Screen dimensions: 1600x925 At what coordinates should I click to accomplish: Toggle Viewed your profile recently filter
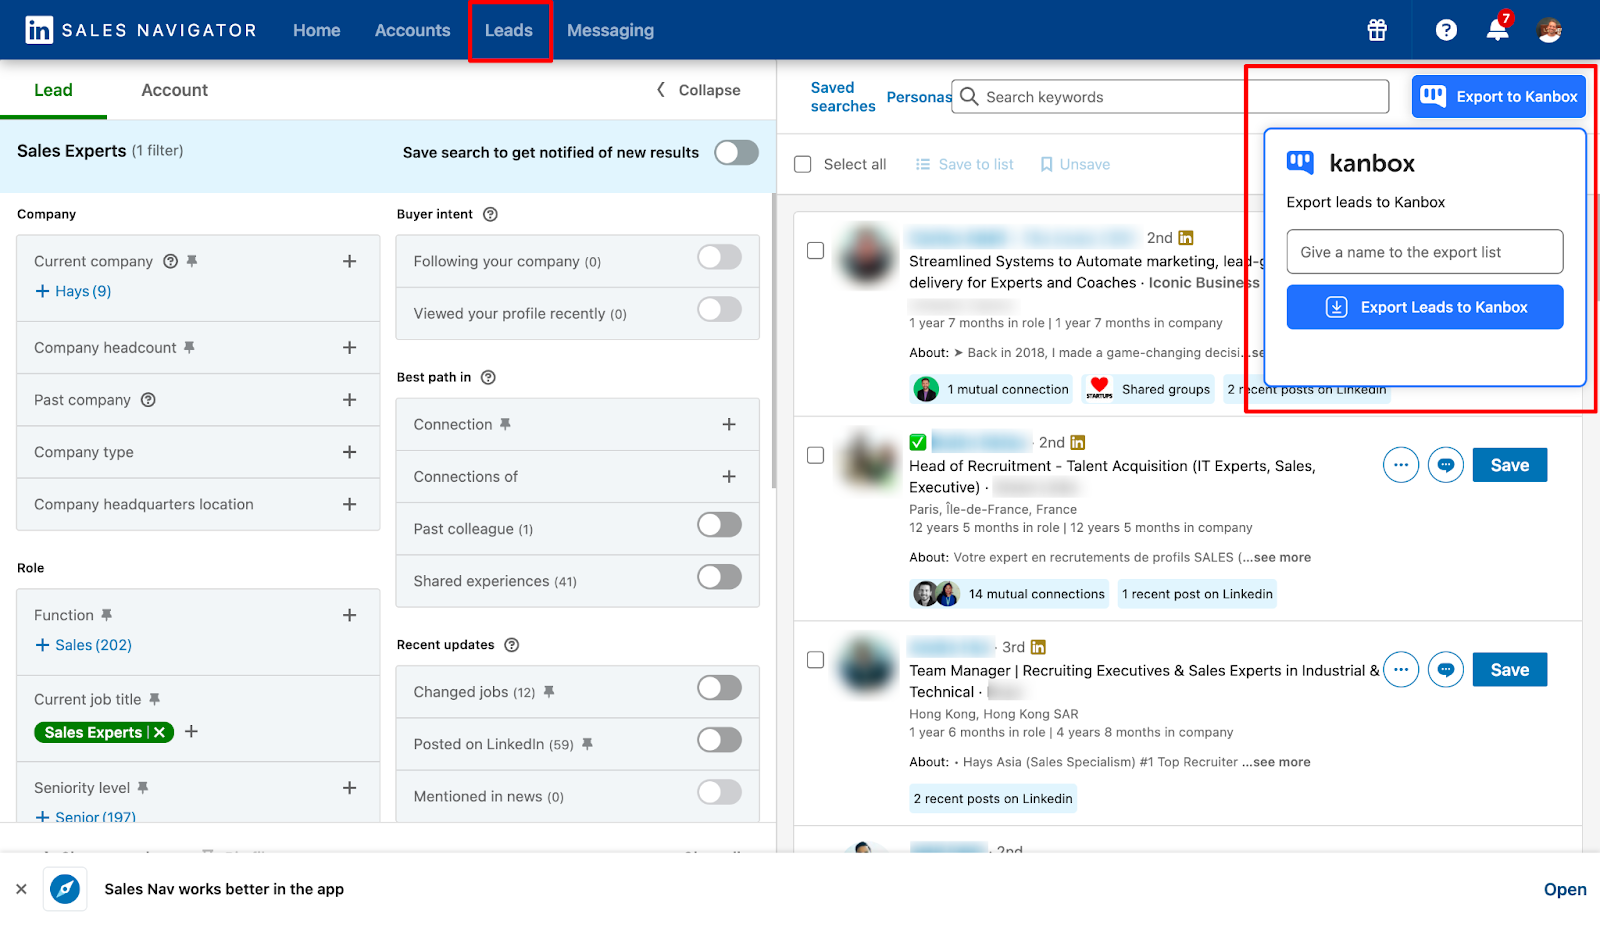click(720, 309)
